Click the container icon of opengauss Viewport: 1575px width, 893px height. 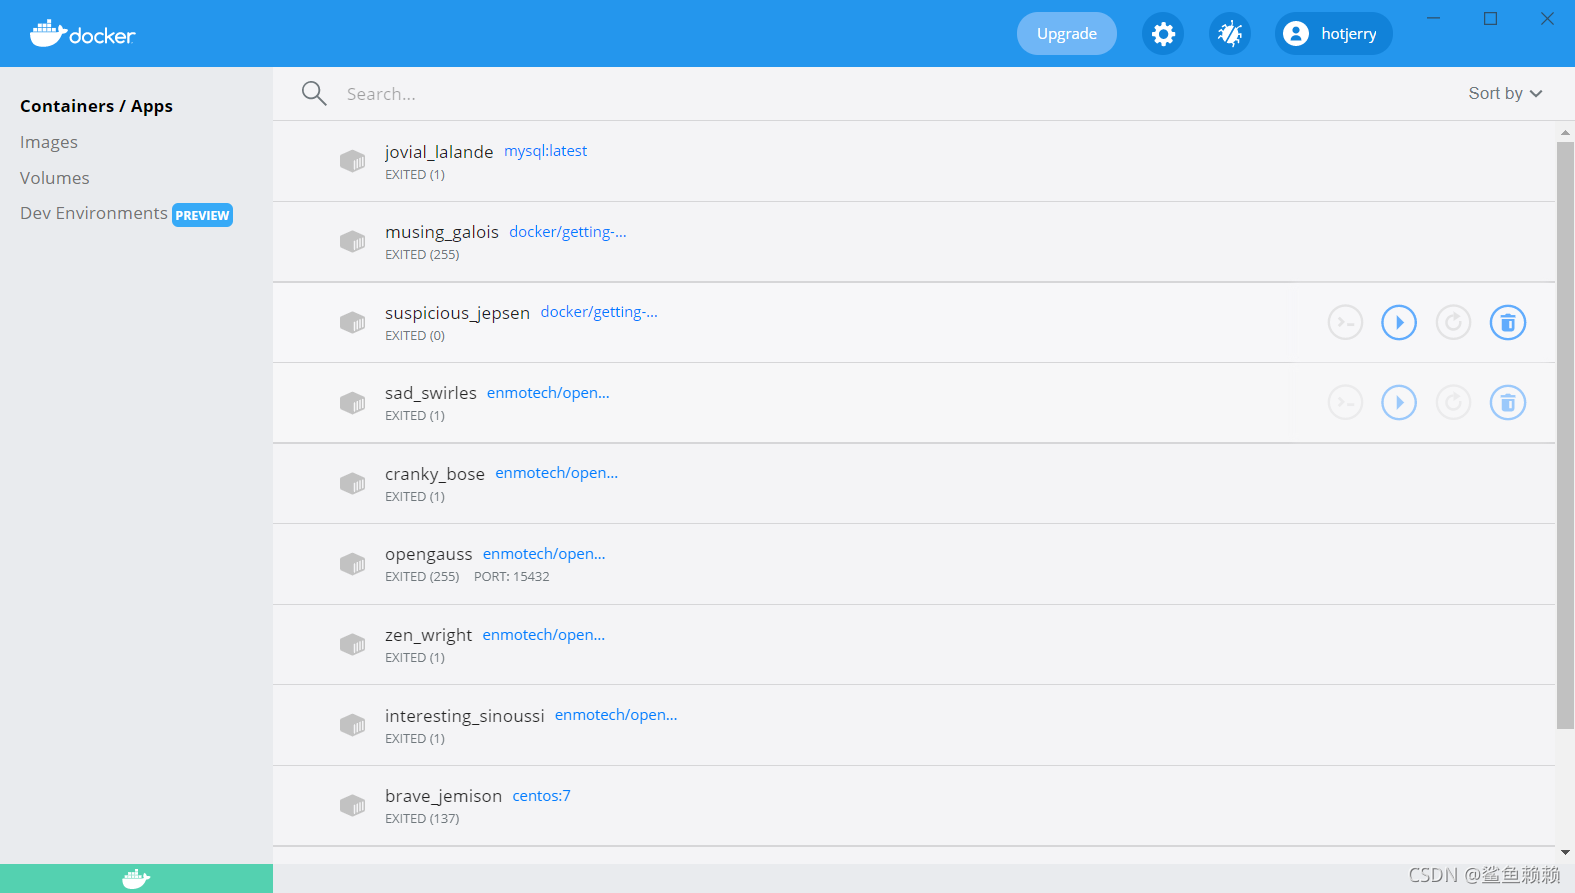352,564
